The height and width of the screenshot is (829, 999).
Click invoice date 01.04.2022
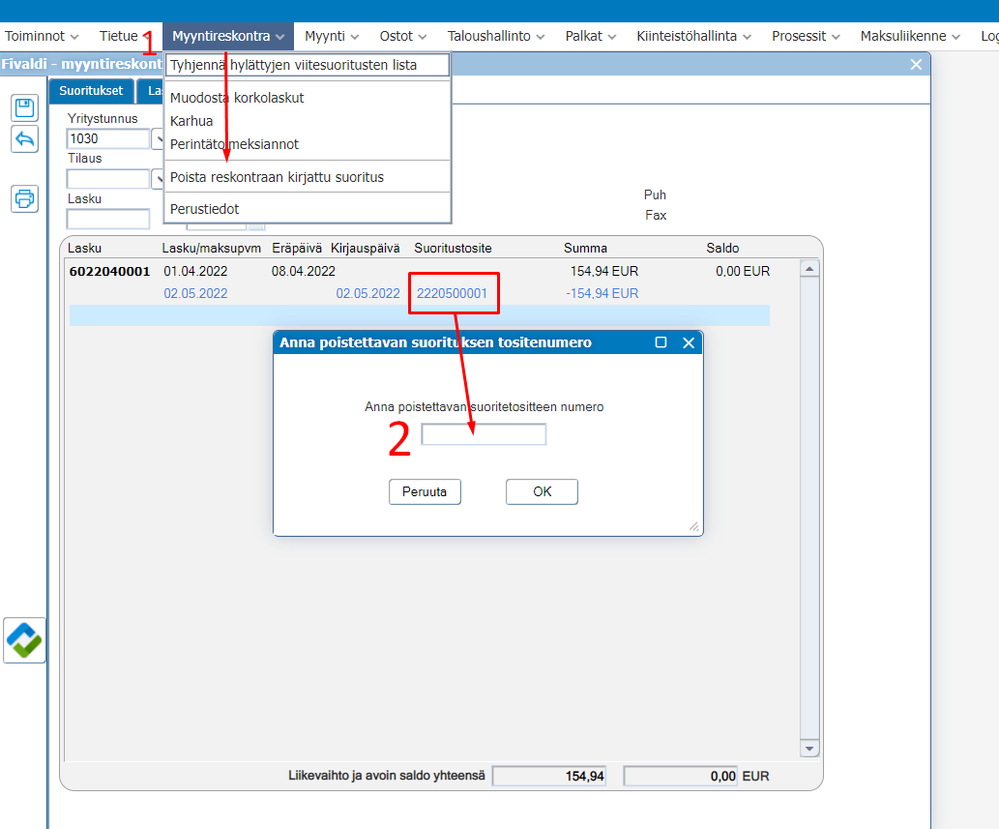click(x=196, y=271)
